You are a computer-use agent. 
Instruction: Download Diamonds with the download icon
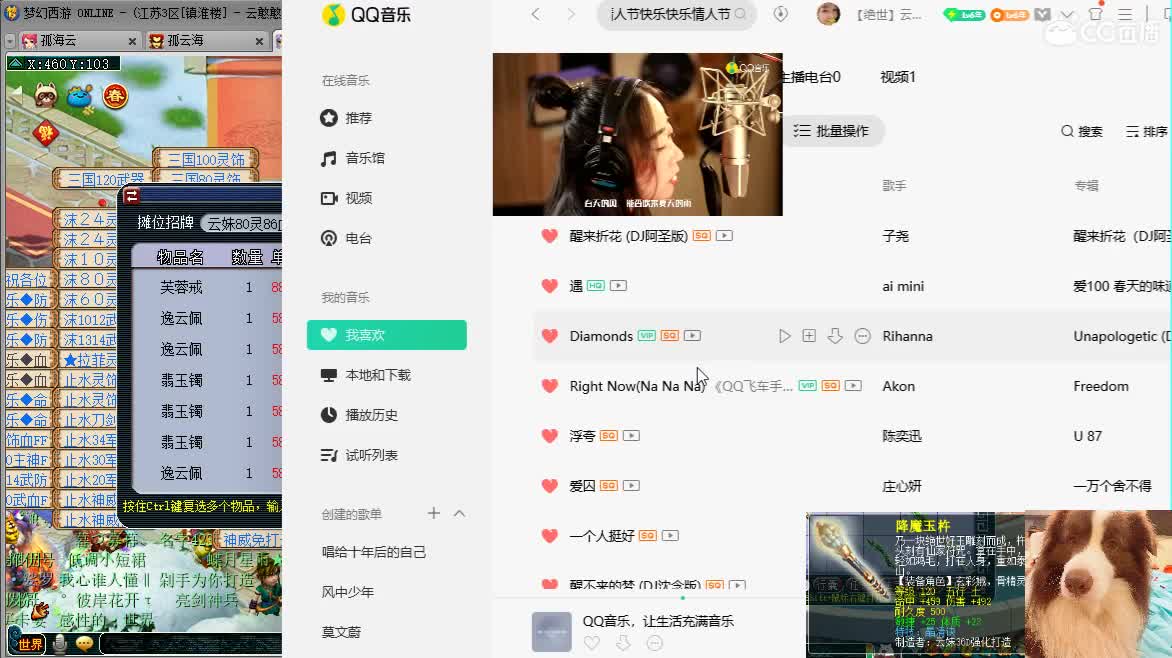pyautogui.click(x=835, y=336)
